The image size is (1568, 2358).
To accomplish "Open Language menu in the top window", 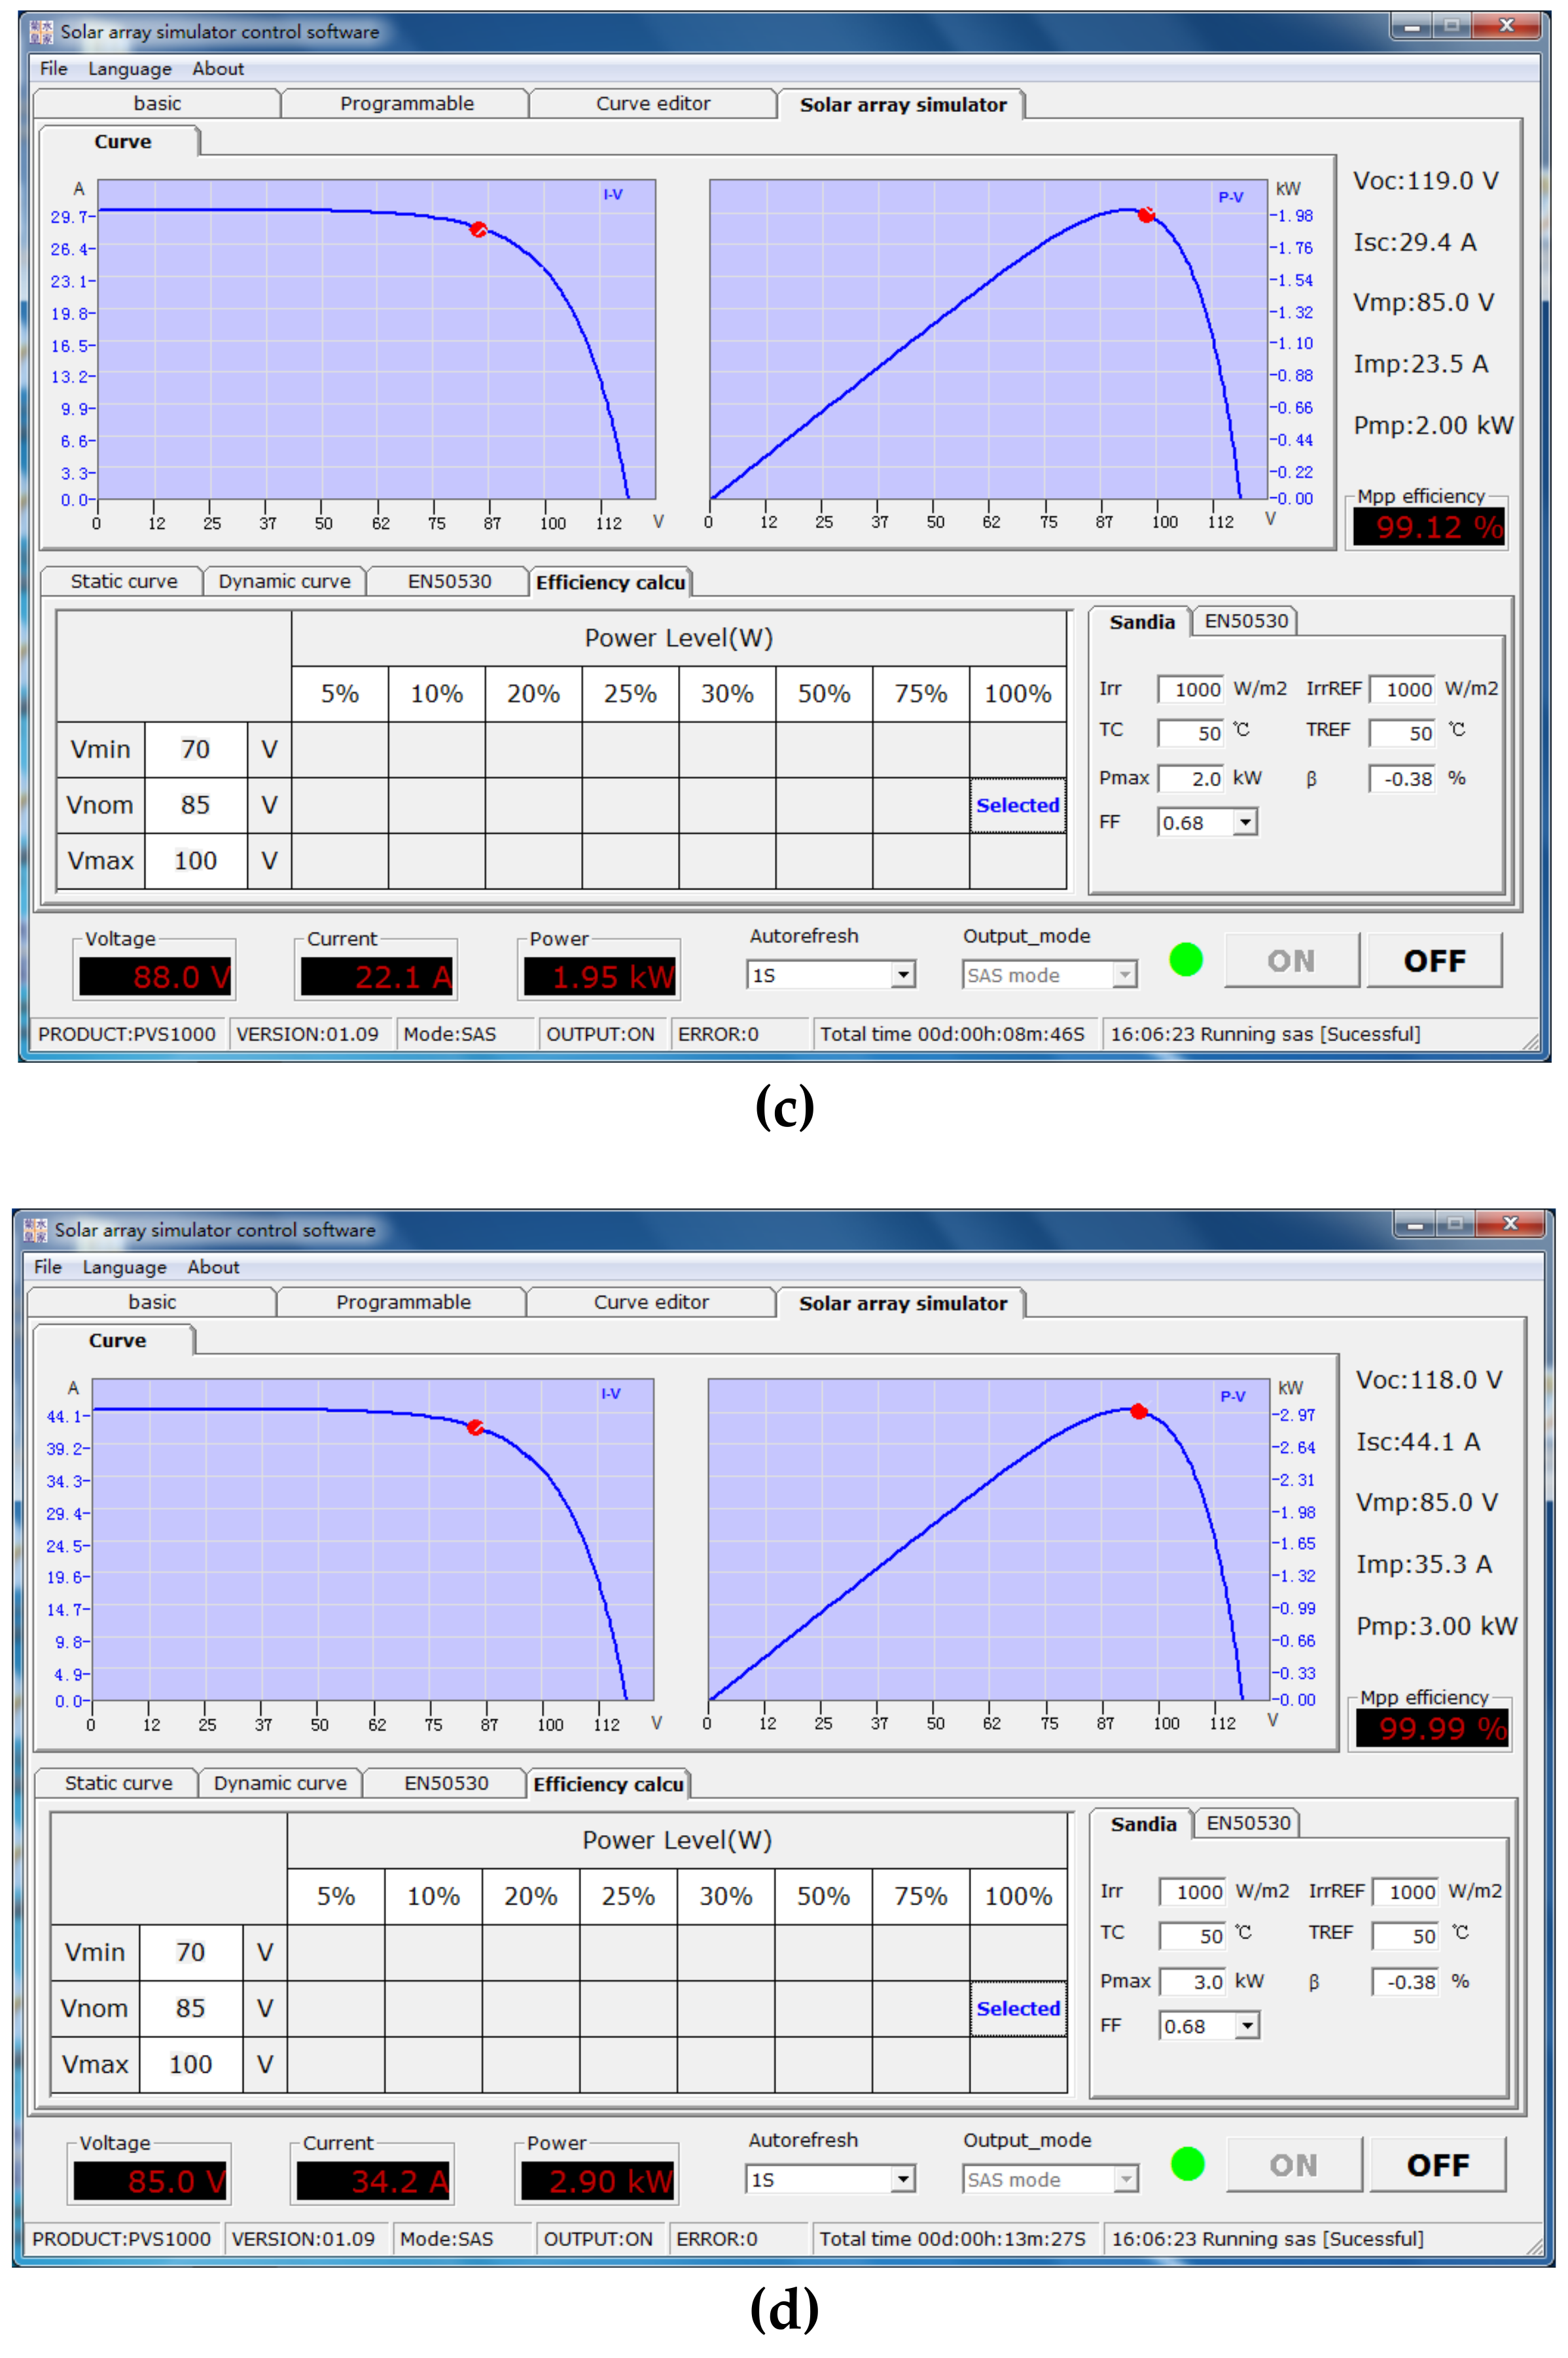I will coord(129,68).
